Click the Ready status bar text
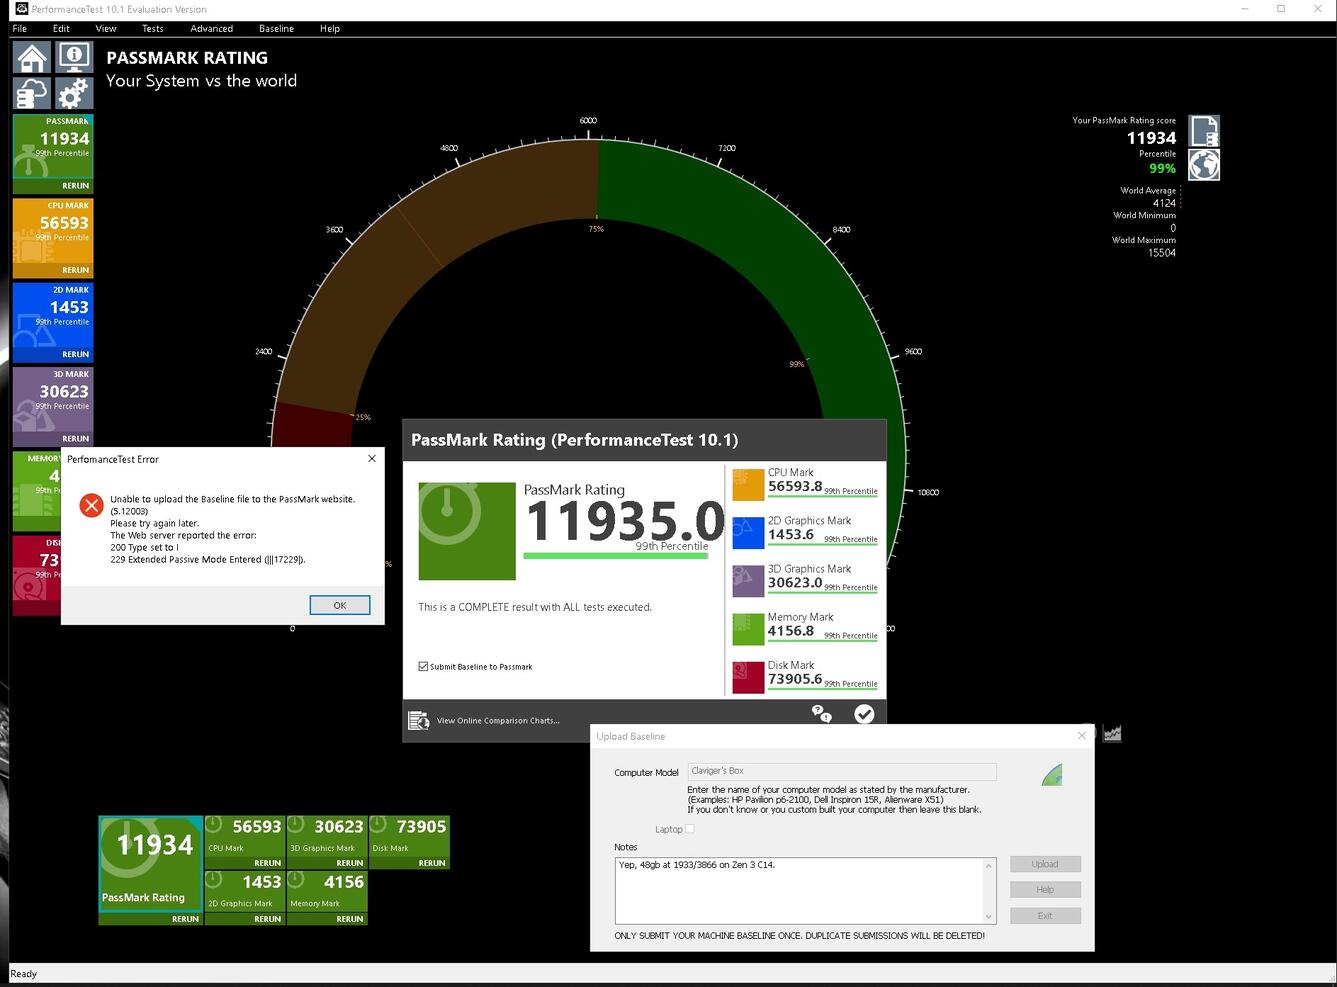The height and width of the screenshot is (987, 1337). [x=23, y=974]
